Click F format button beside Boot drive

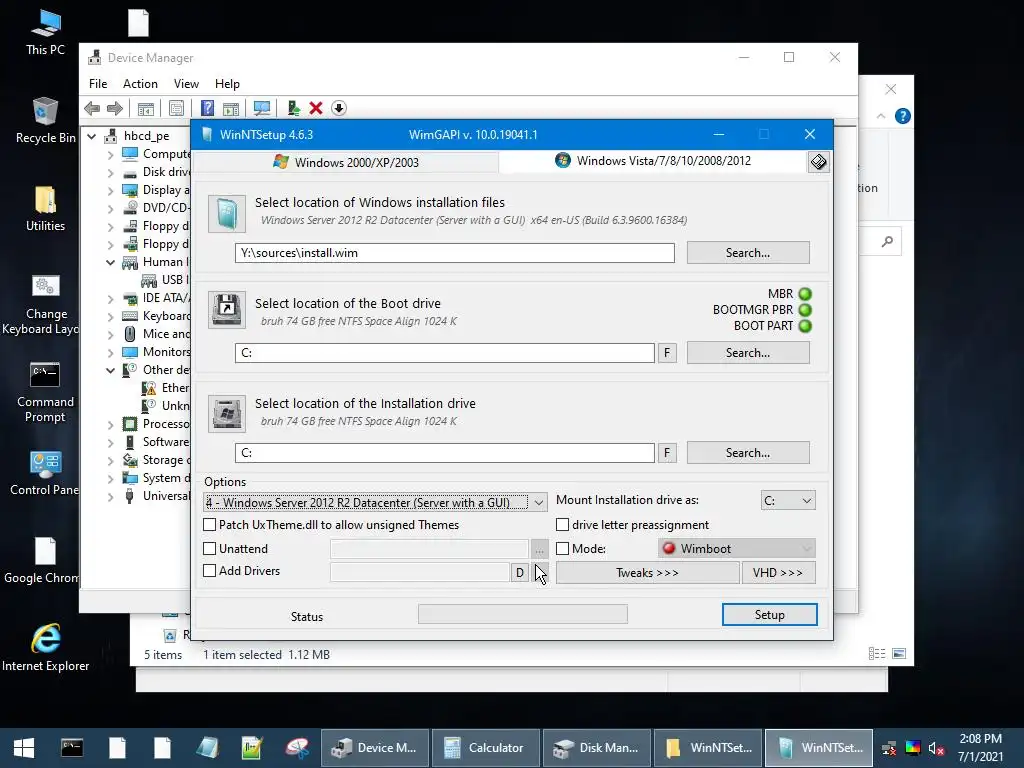(x=667, y=353)
